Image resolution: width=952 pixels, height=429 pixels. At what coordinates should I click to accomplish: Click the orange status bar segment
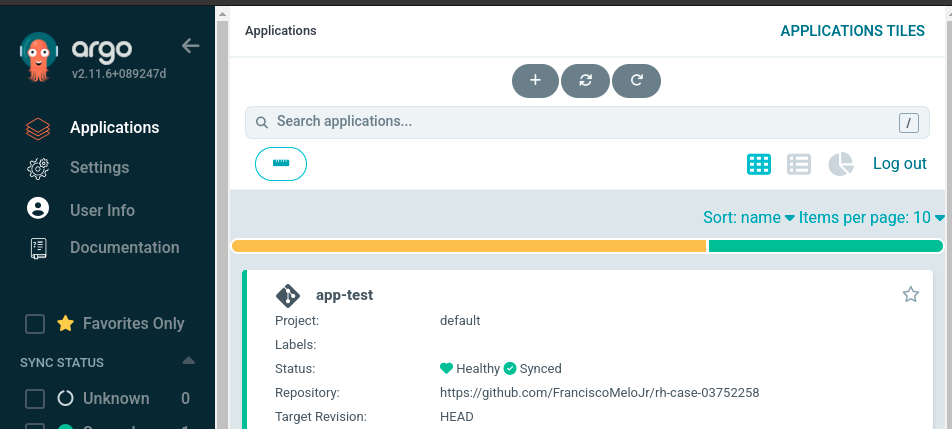pos(468,246)
